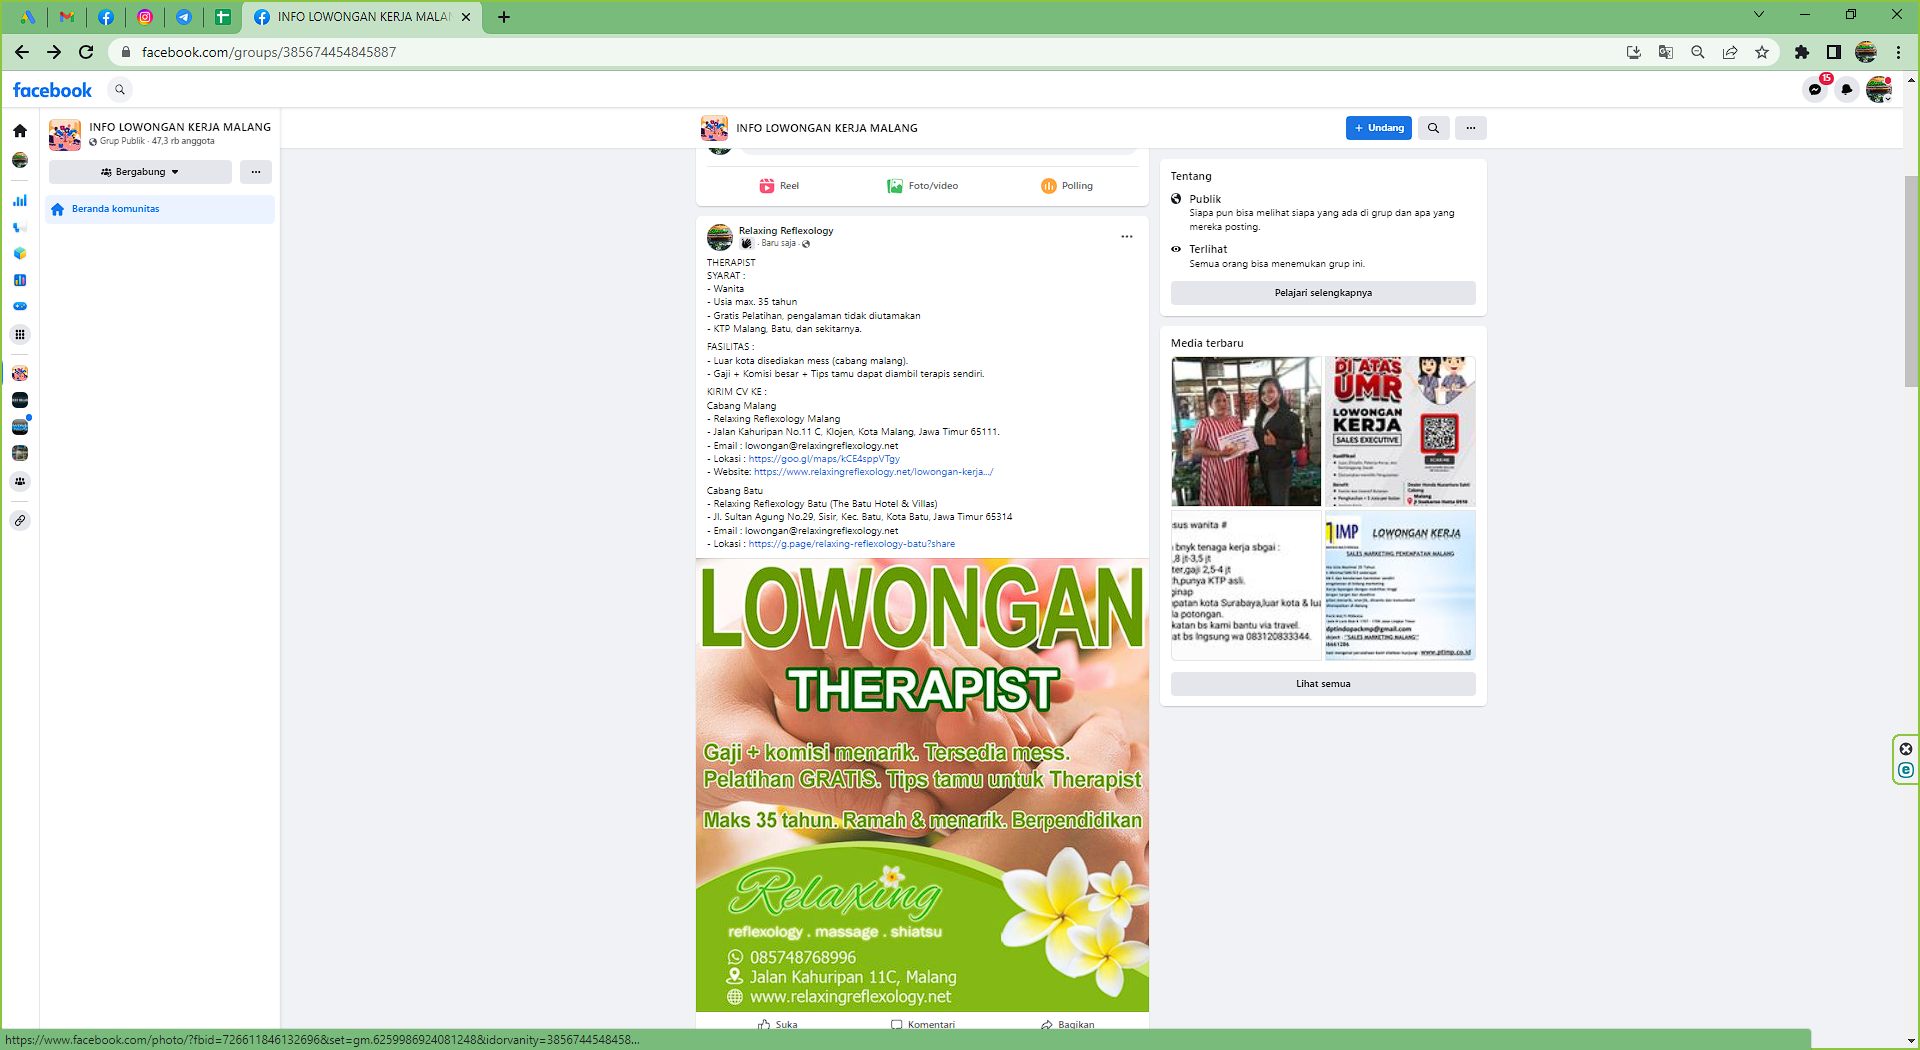Click the Facebook logo
The image size is (1920, 1050).
(x=52, y=90)
